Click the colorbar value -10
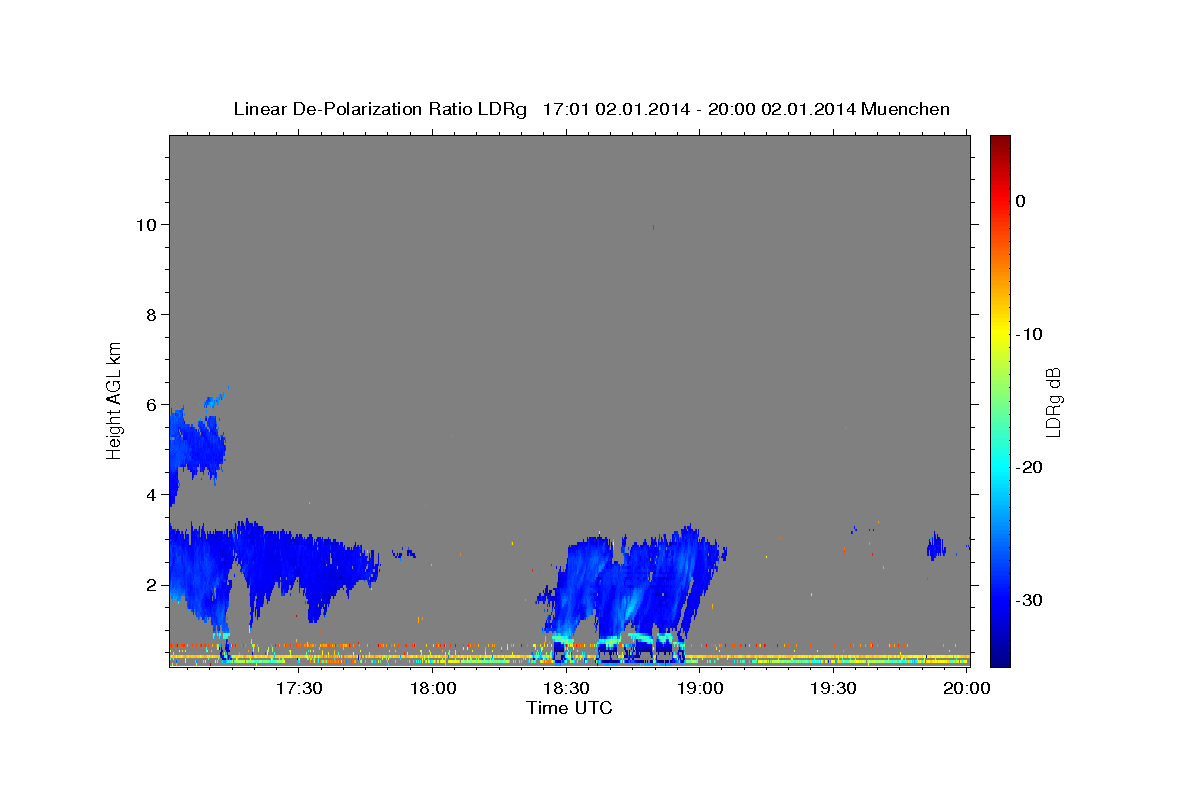The height and width of the screenshot is (800, 1200). pyautogui.click(x=1030, y=334)
